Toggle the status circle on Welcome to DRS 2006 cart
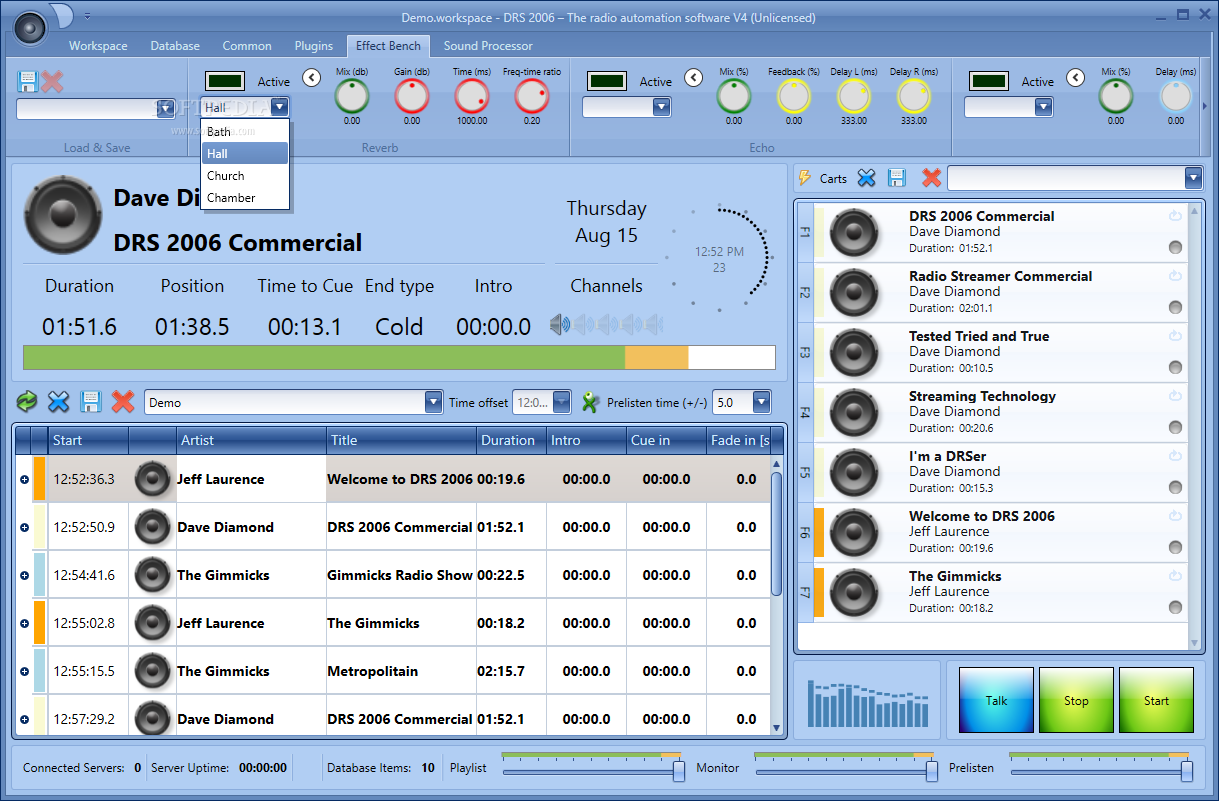The height and width of the screenshot is (801, 1219). pyautogui.click(x=1175, y=548)
